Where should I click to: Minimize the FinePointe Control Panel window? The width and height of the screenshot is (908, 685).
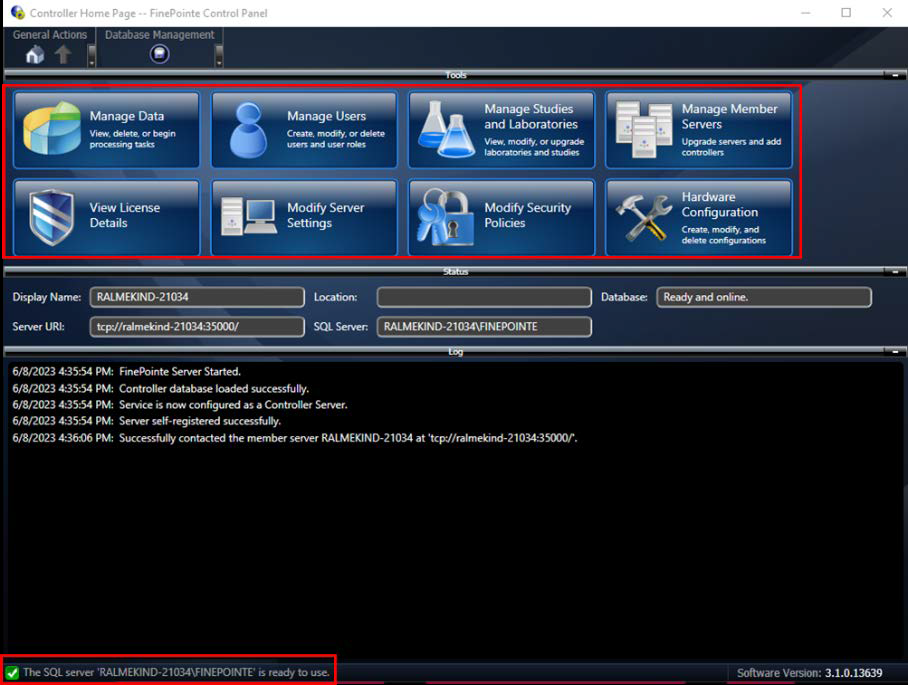coord(806,13)
